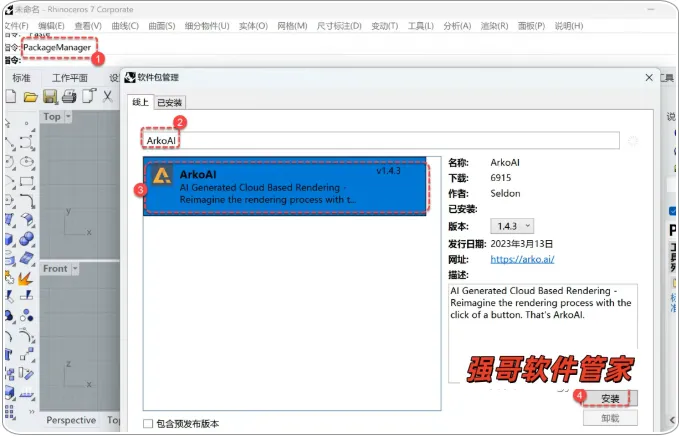Click the release date 2023年3月13日

click(x=522, y=244)
